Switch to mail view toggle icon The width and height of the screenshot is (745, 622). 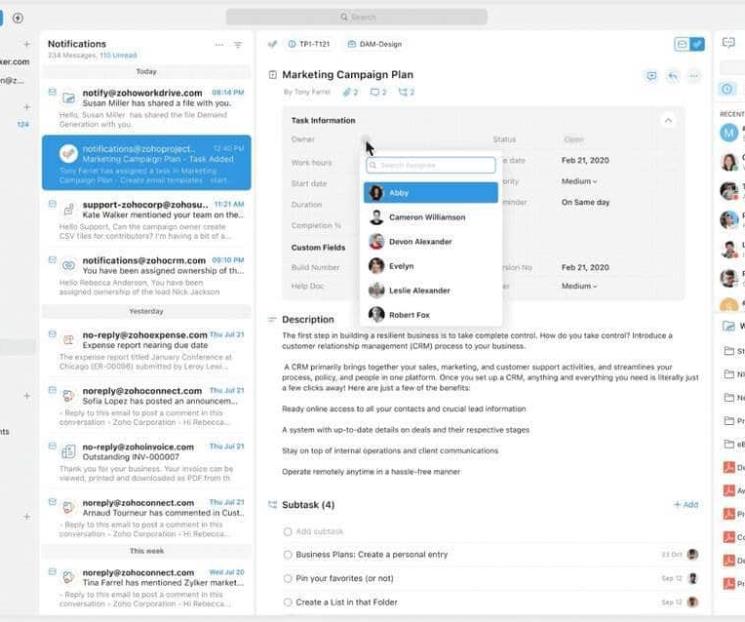[682, 44]
